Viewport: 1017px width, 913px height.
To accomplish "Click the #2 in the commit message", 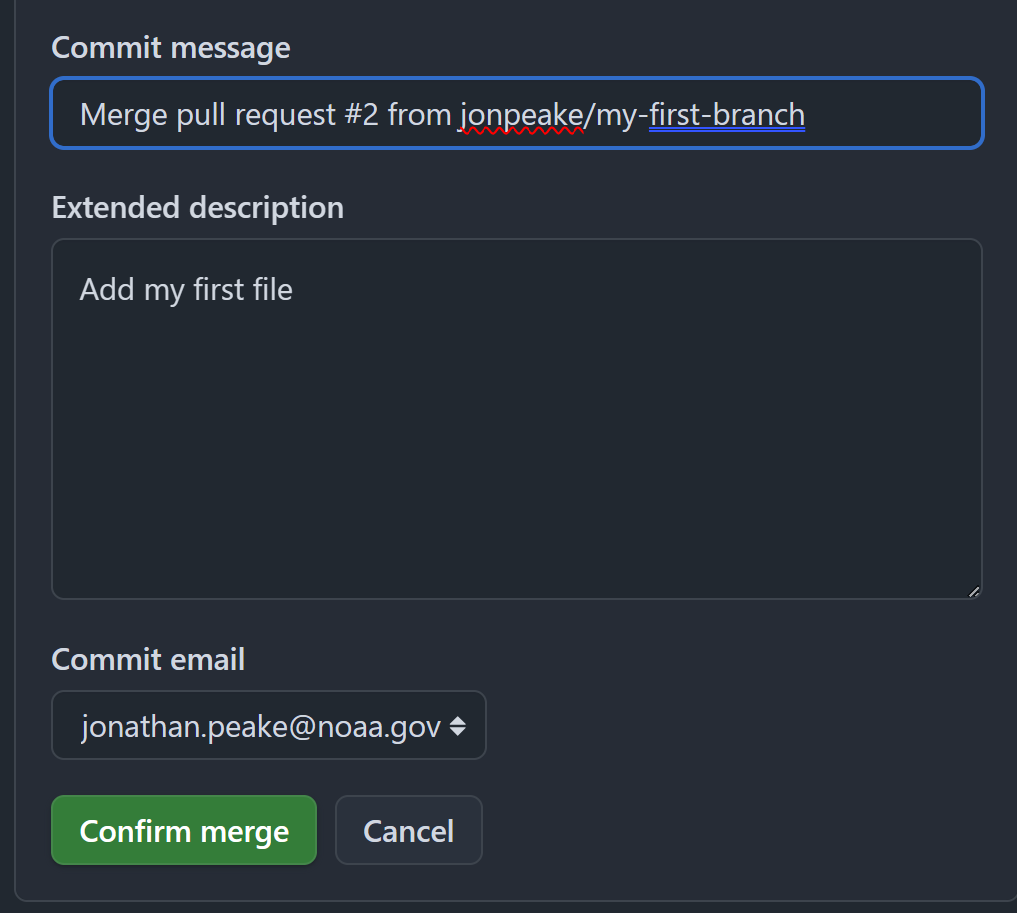I will [361, 115].
